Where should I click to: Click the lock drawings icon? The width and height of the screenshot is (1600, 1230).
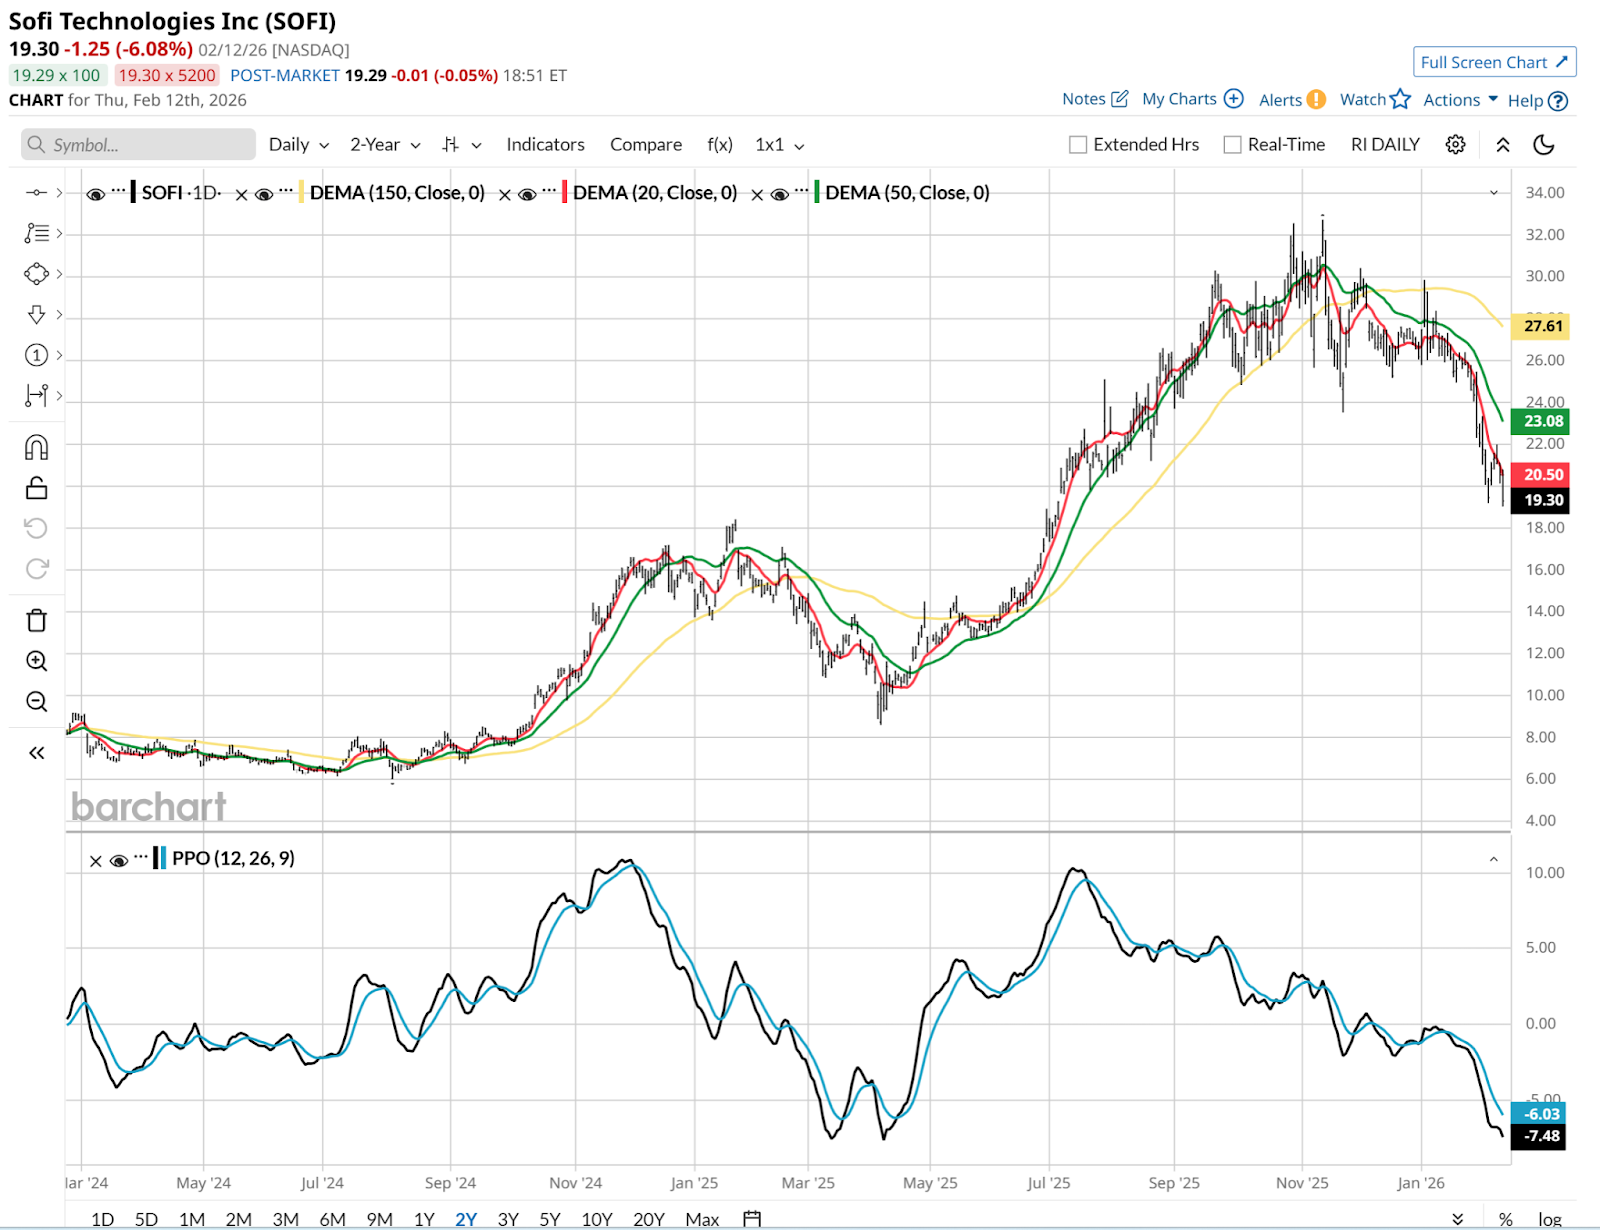click(36, 488)
